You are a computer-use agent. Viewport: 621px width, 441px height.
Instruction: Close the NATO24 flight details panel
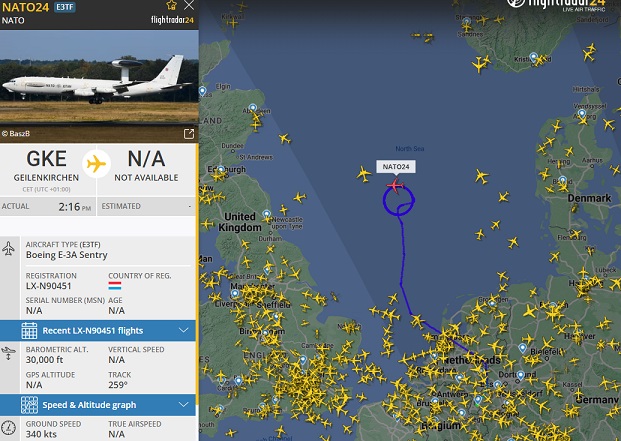coord(189,5)
